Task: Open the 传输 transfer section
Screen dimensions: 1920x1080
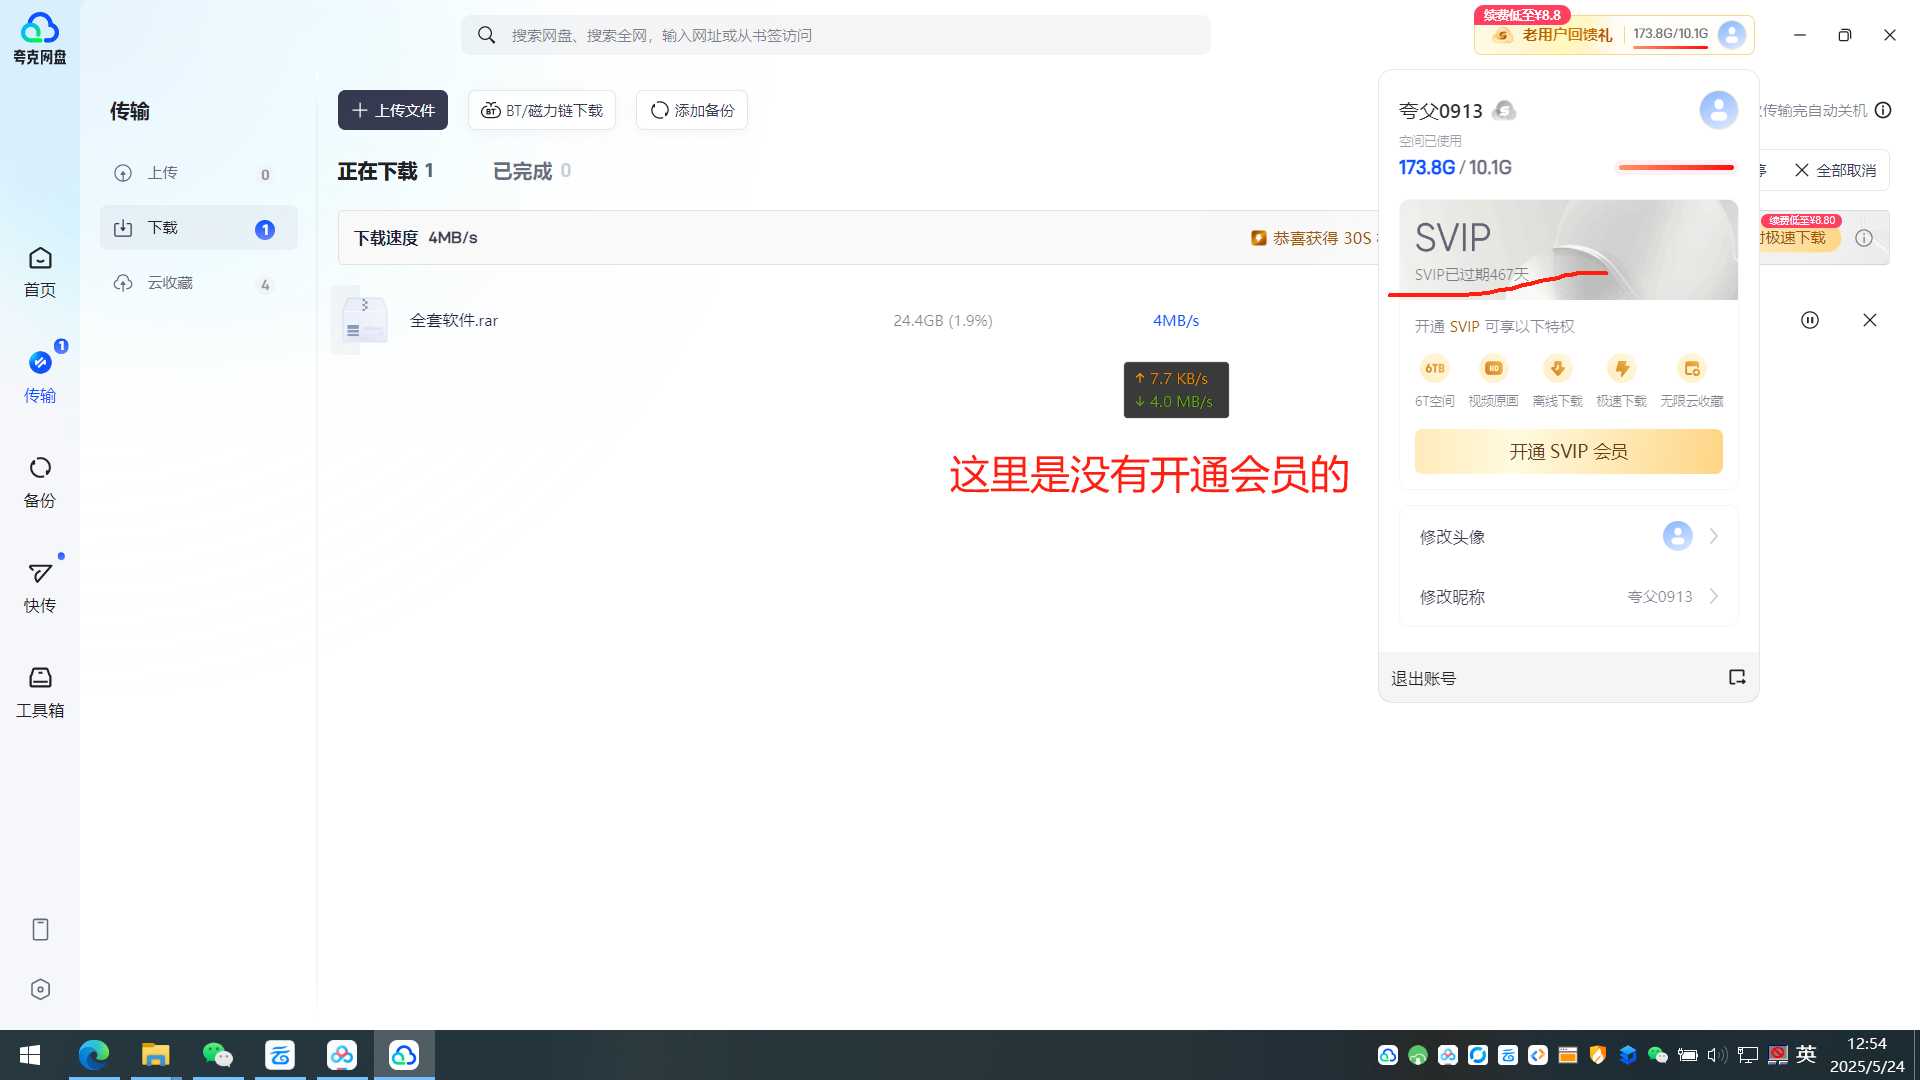Action: coord(40,377)
